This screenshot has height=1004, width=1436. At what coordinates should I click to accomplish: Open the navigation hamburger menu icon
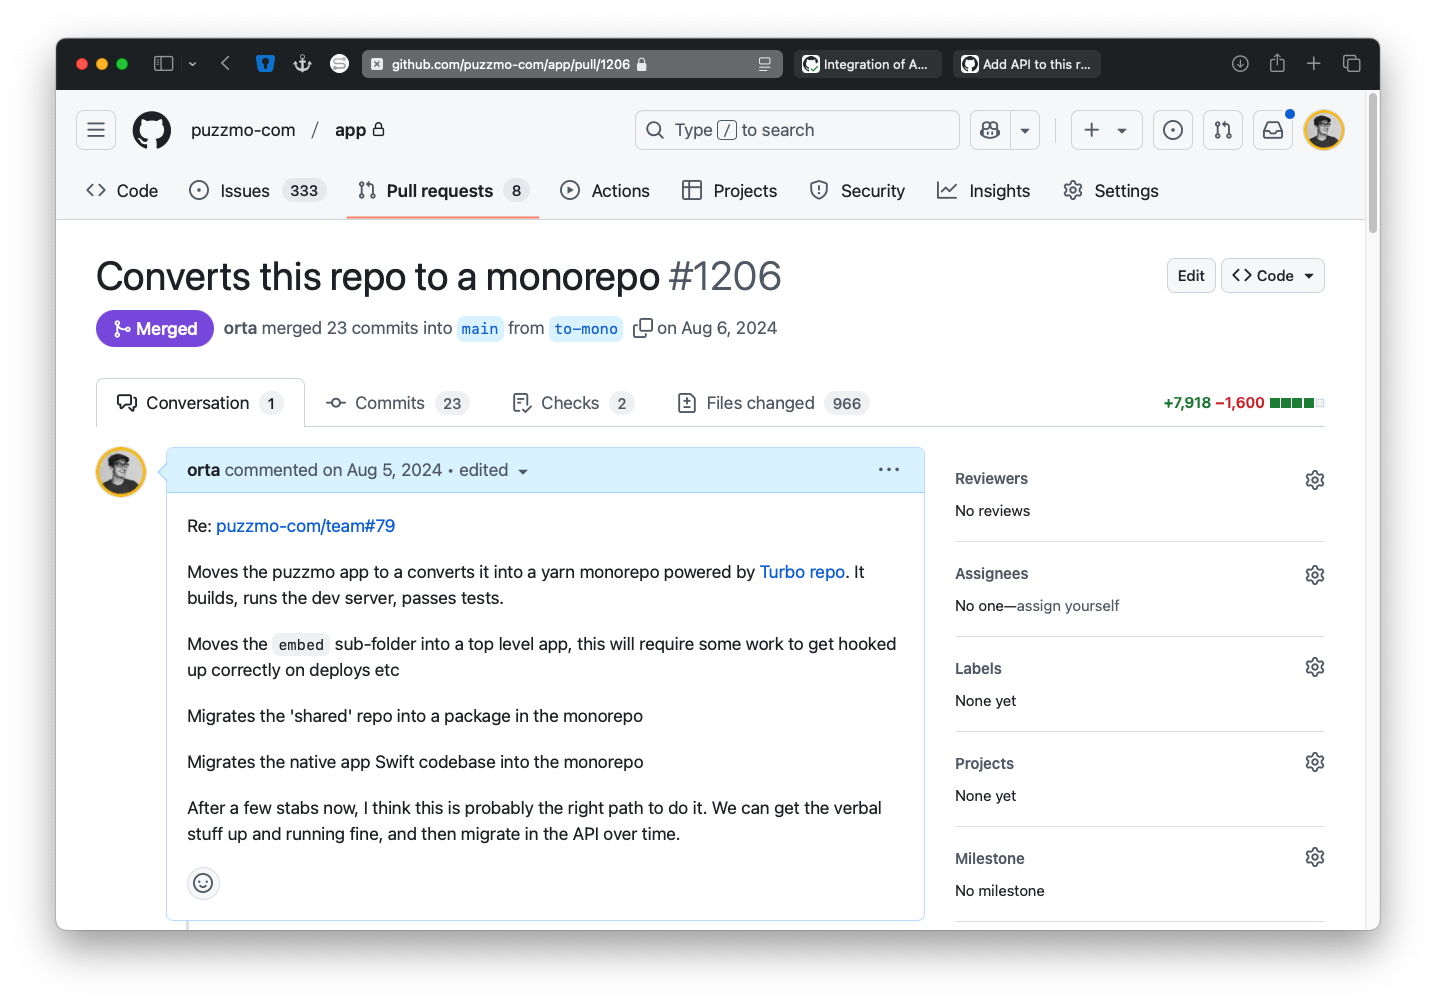pyautogui.click(x=95, y=129)
